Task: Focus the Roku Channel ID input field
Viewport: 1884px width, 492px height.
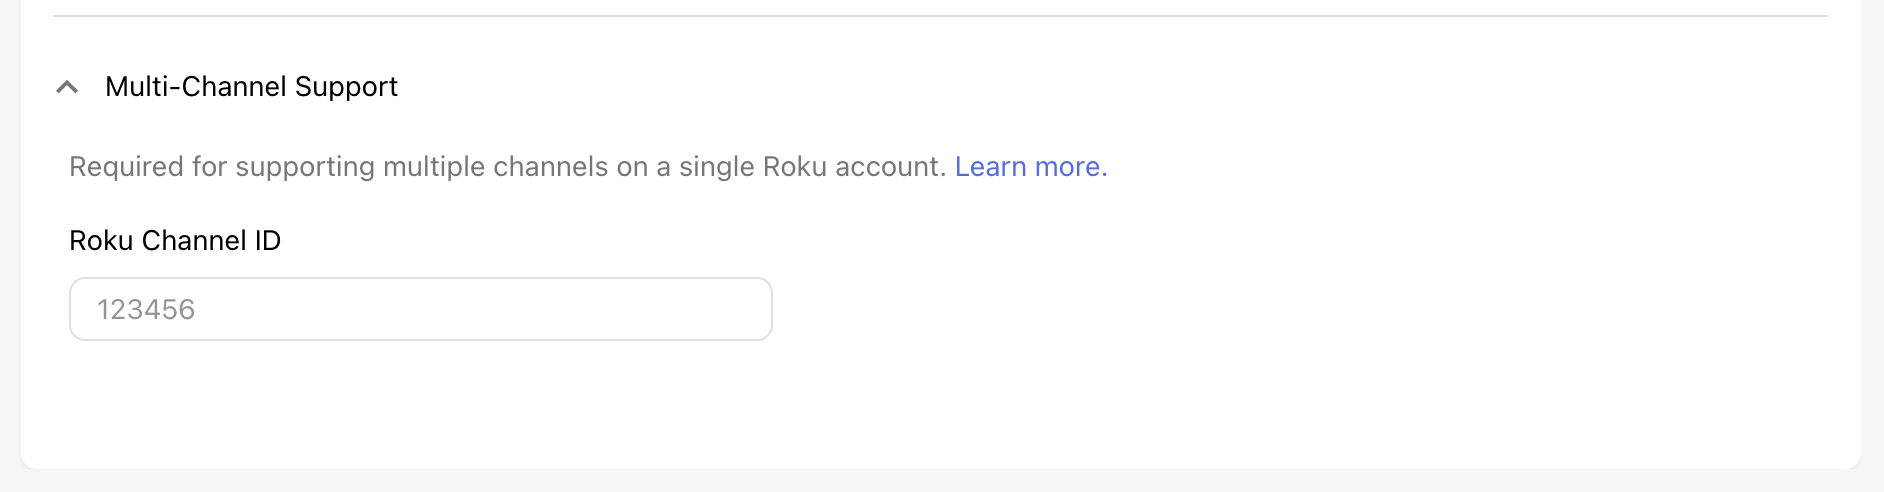Action: [x=420, y=309]
